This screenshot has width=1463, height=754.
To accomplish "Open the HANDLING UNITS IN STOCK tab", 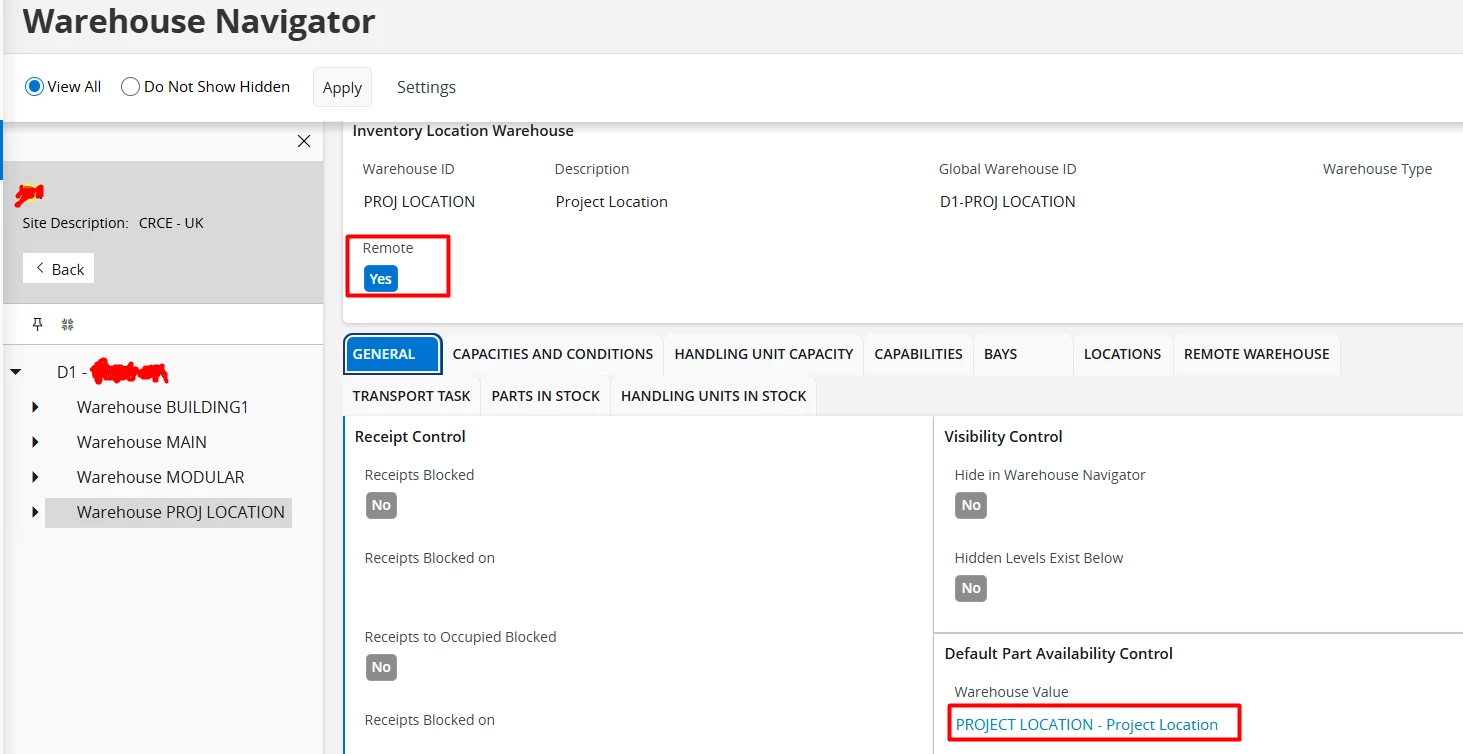I will point(714,396).
